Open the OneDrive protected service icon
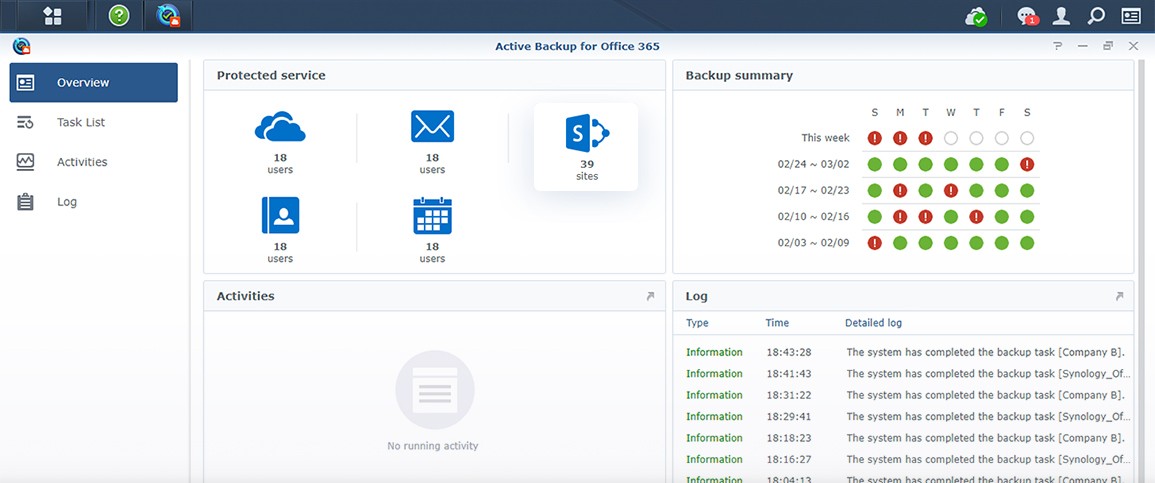 (x=280, y=126)
